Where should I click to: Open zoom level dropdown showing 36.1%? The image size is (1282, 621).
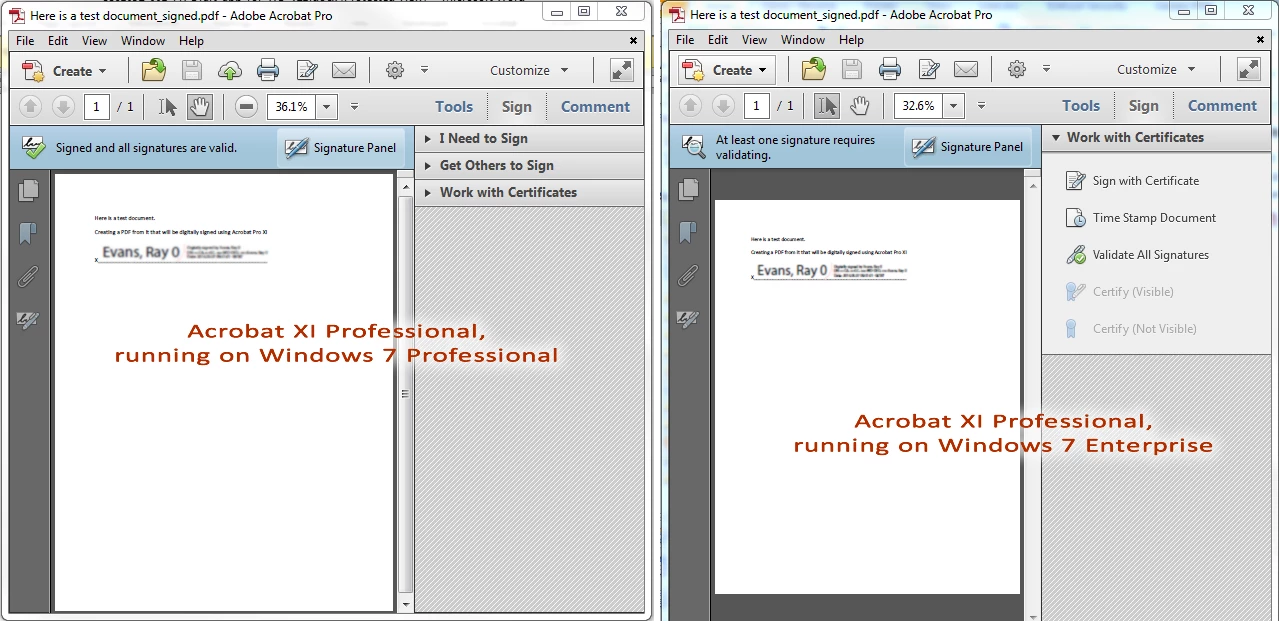327,106
